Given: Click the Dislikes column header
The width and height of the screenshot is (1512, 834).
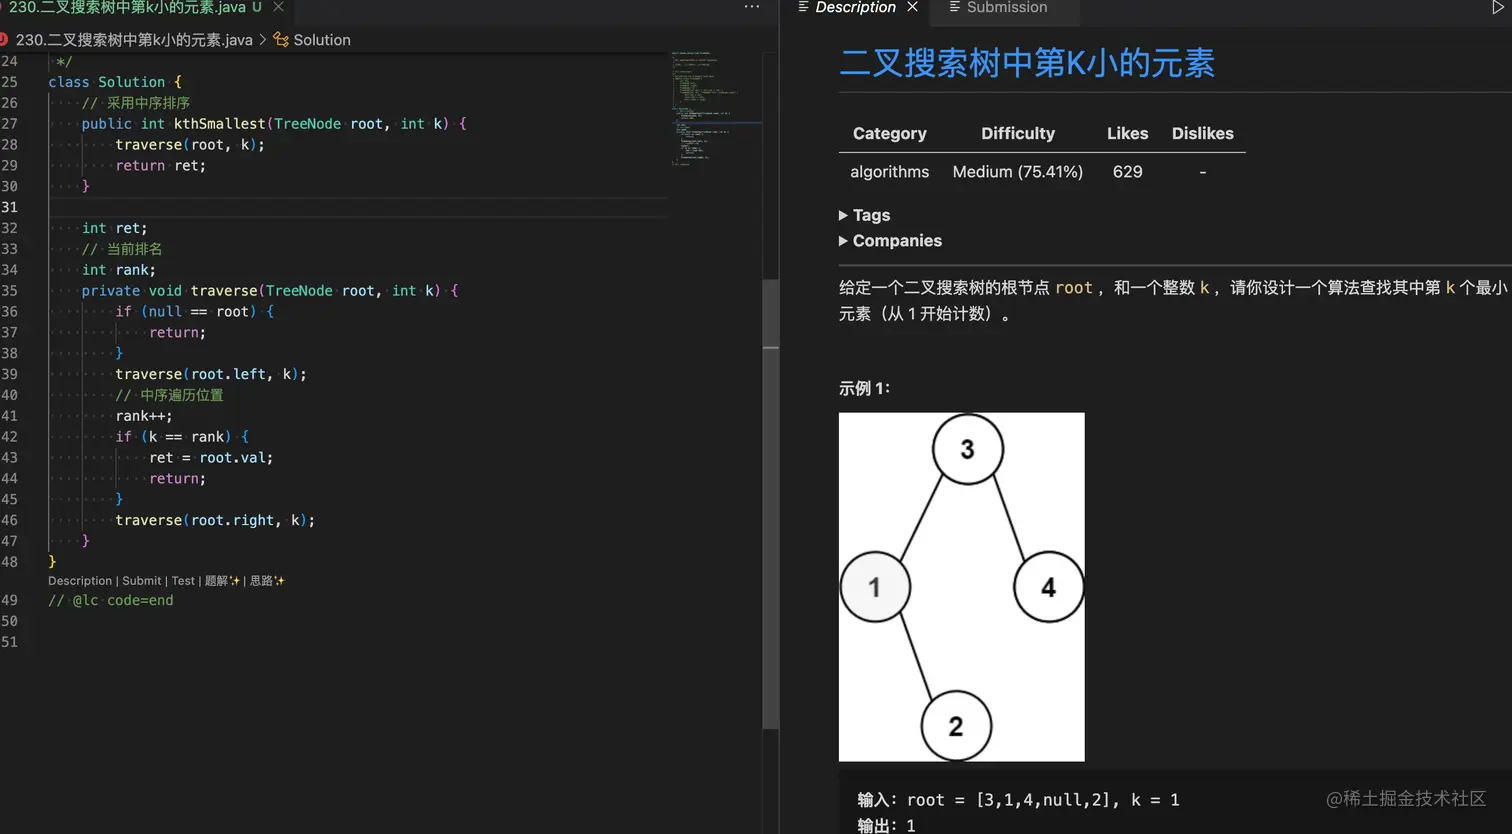Looking at the screenshot, I should [x=1202, y=134].
